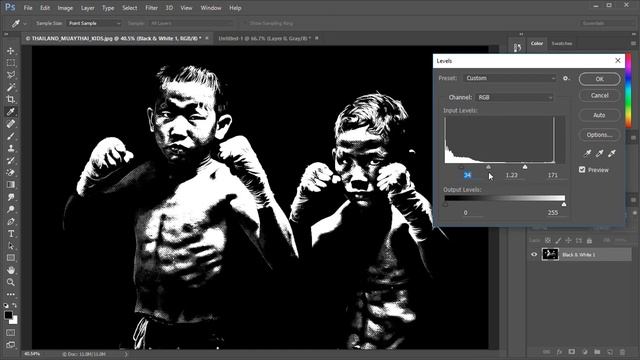Select the Smudge tool

(11, 197)
